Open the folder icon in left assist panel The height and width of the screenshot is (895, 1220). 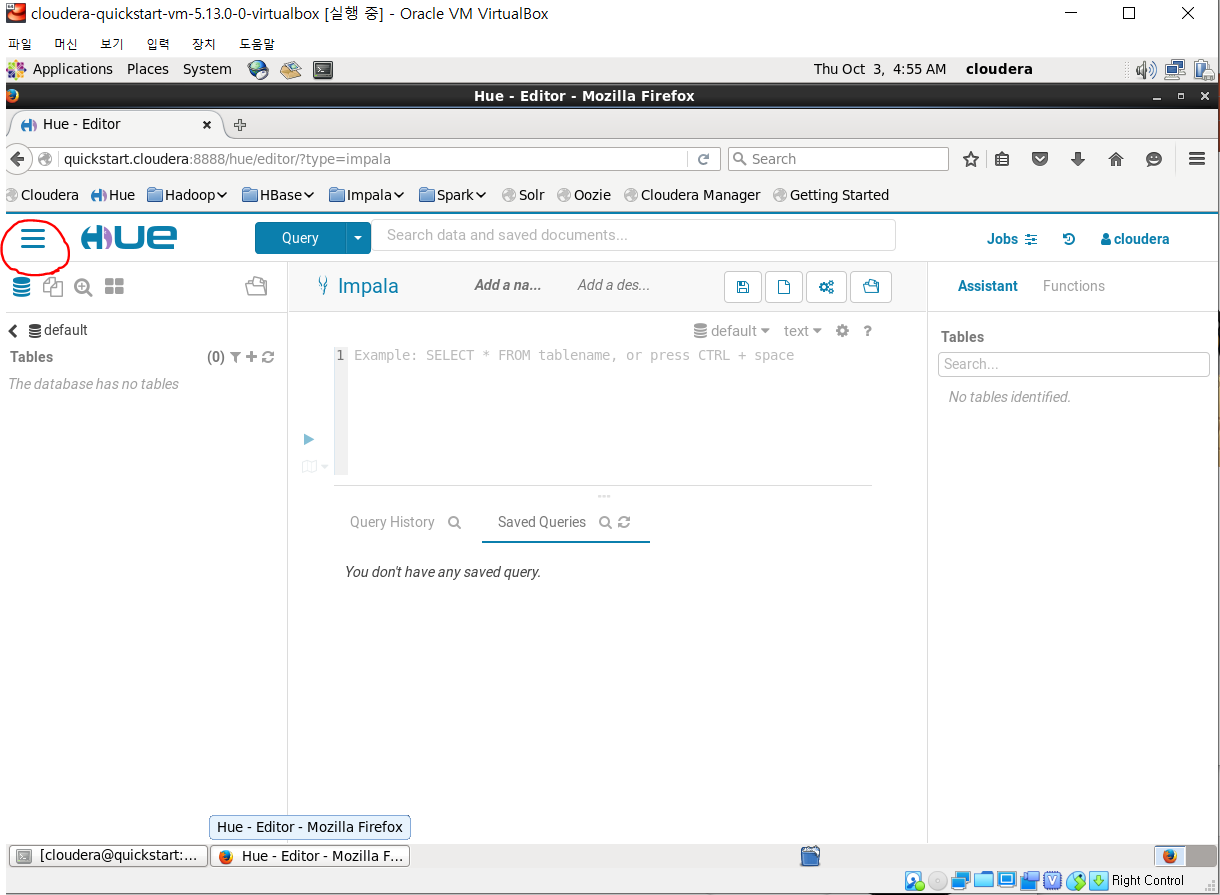click(x=256, y=287)
